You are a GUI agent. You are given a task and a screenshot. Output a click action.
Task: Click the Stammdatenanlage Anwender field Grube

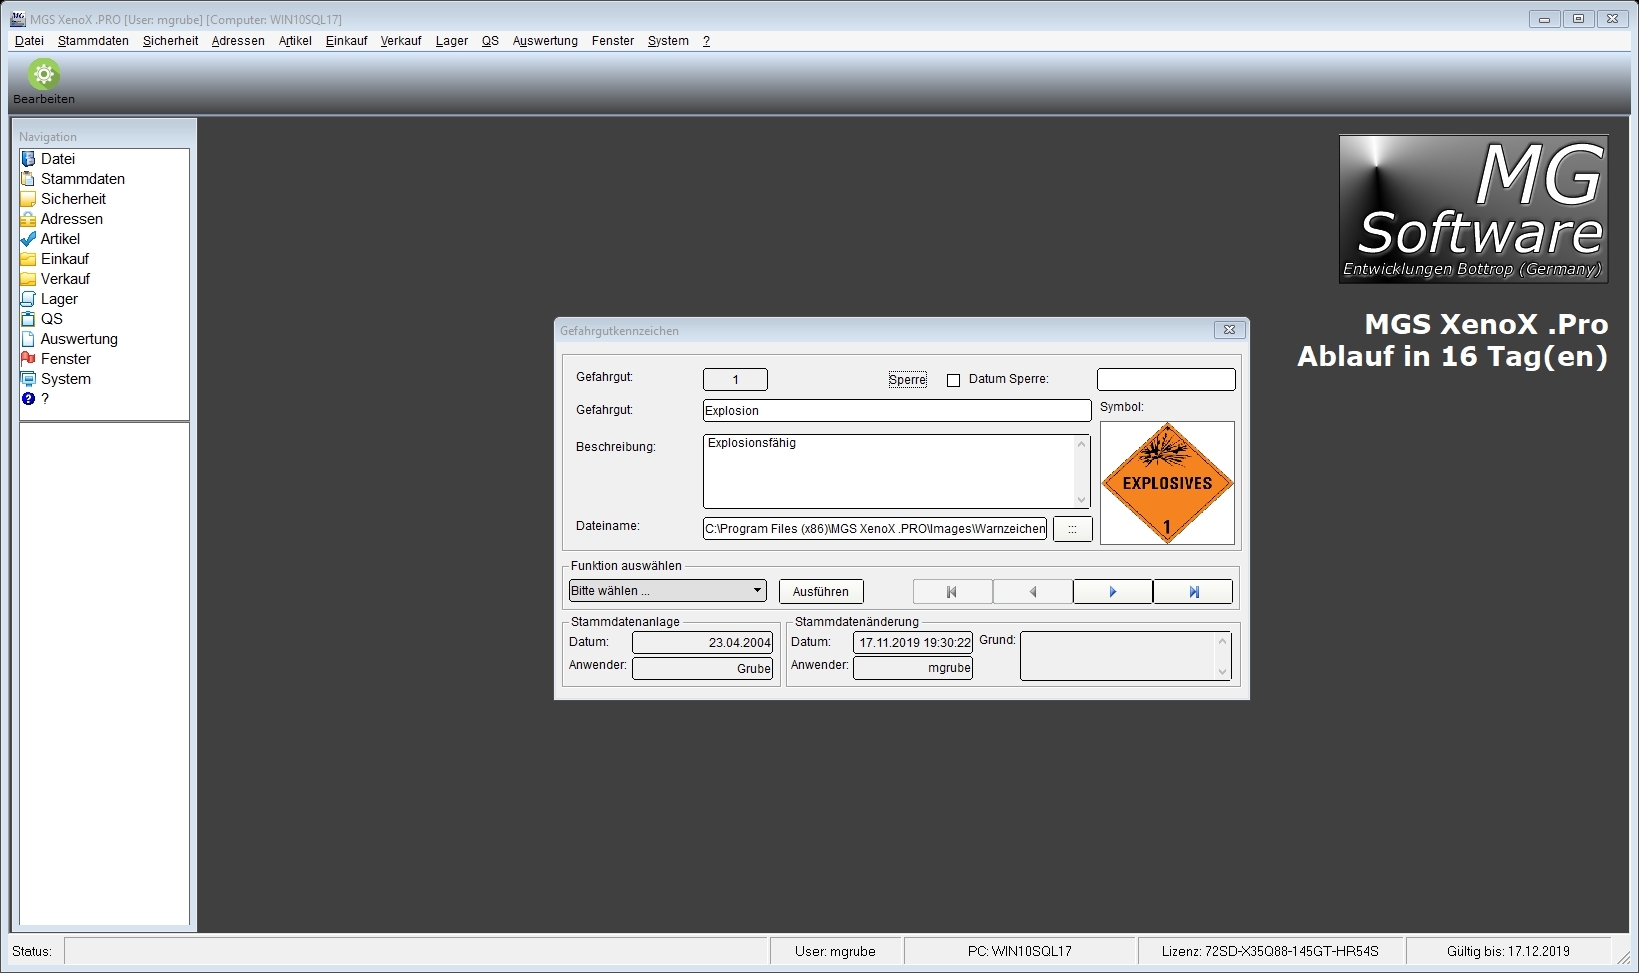(703, 669)
